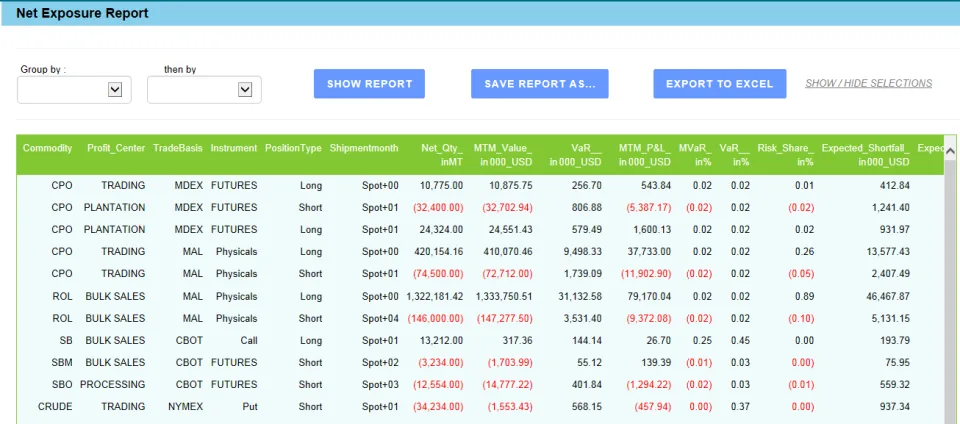Click the Profit_Center column header
Viewport: 960px width, 424px height.
[x=116, y=148]
